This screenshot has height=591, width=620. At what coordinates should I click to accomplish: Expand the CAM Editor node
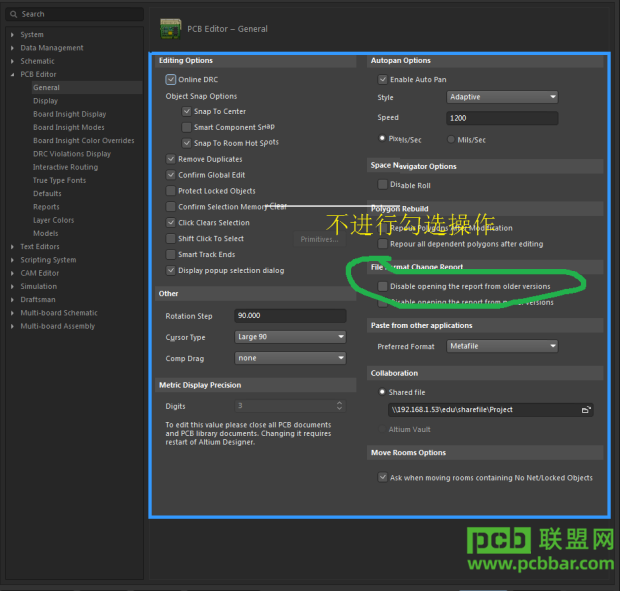point(12,273)
